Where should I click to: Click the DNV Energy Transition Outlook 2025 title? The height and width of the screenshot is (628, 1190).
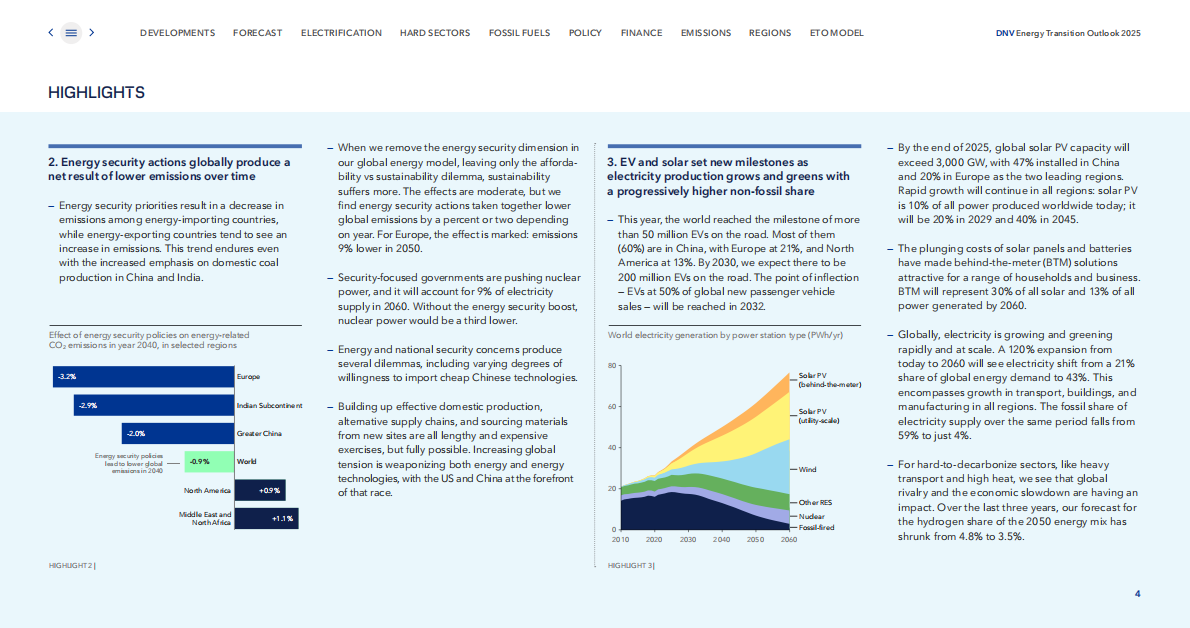coord(1068,33)
